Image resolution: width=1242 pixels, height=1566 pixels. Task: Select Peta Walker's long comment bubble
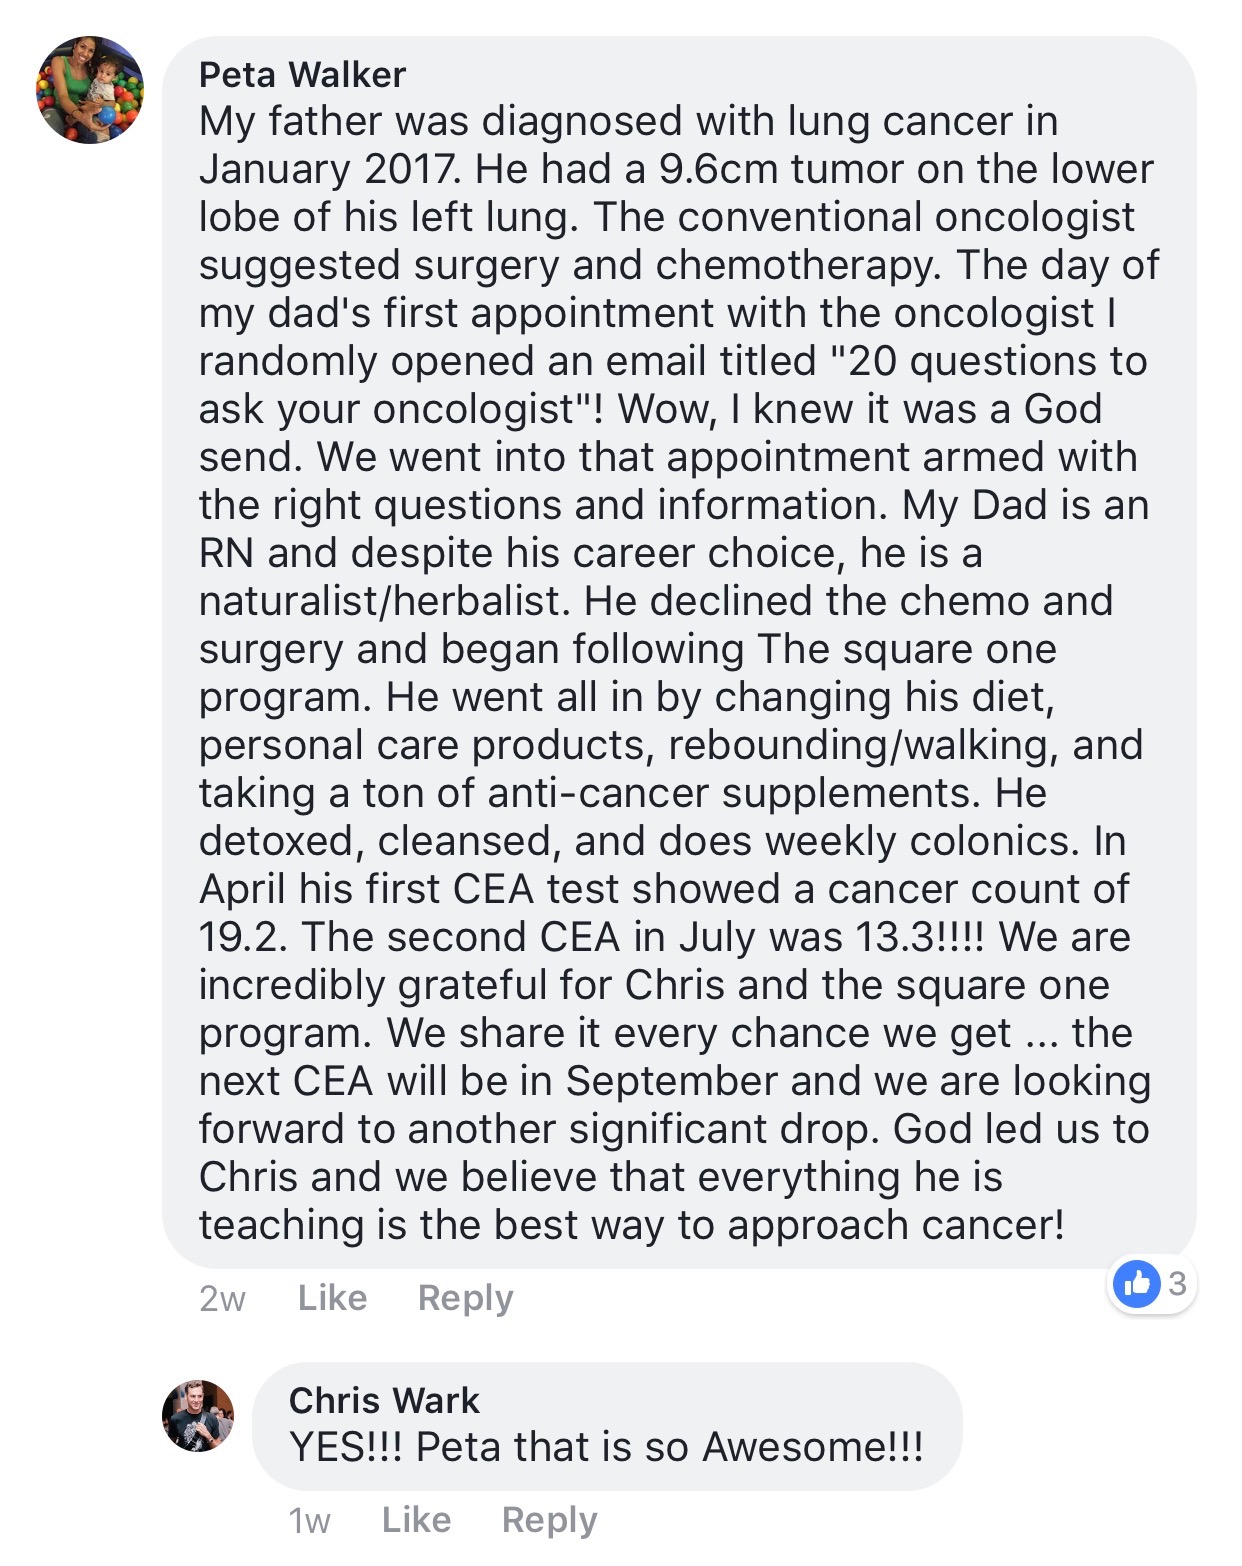pyautogui.click(x=679, y=652)
